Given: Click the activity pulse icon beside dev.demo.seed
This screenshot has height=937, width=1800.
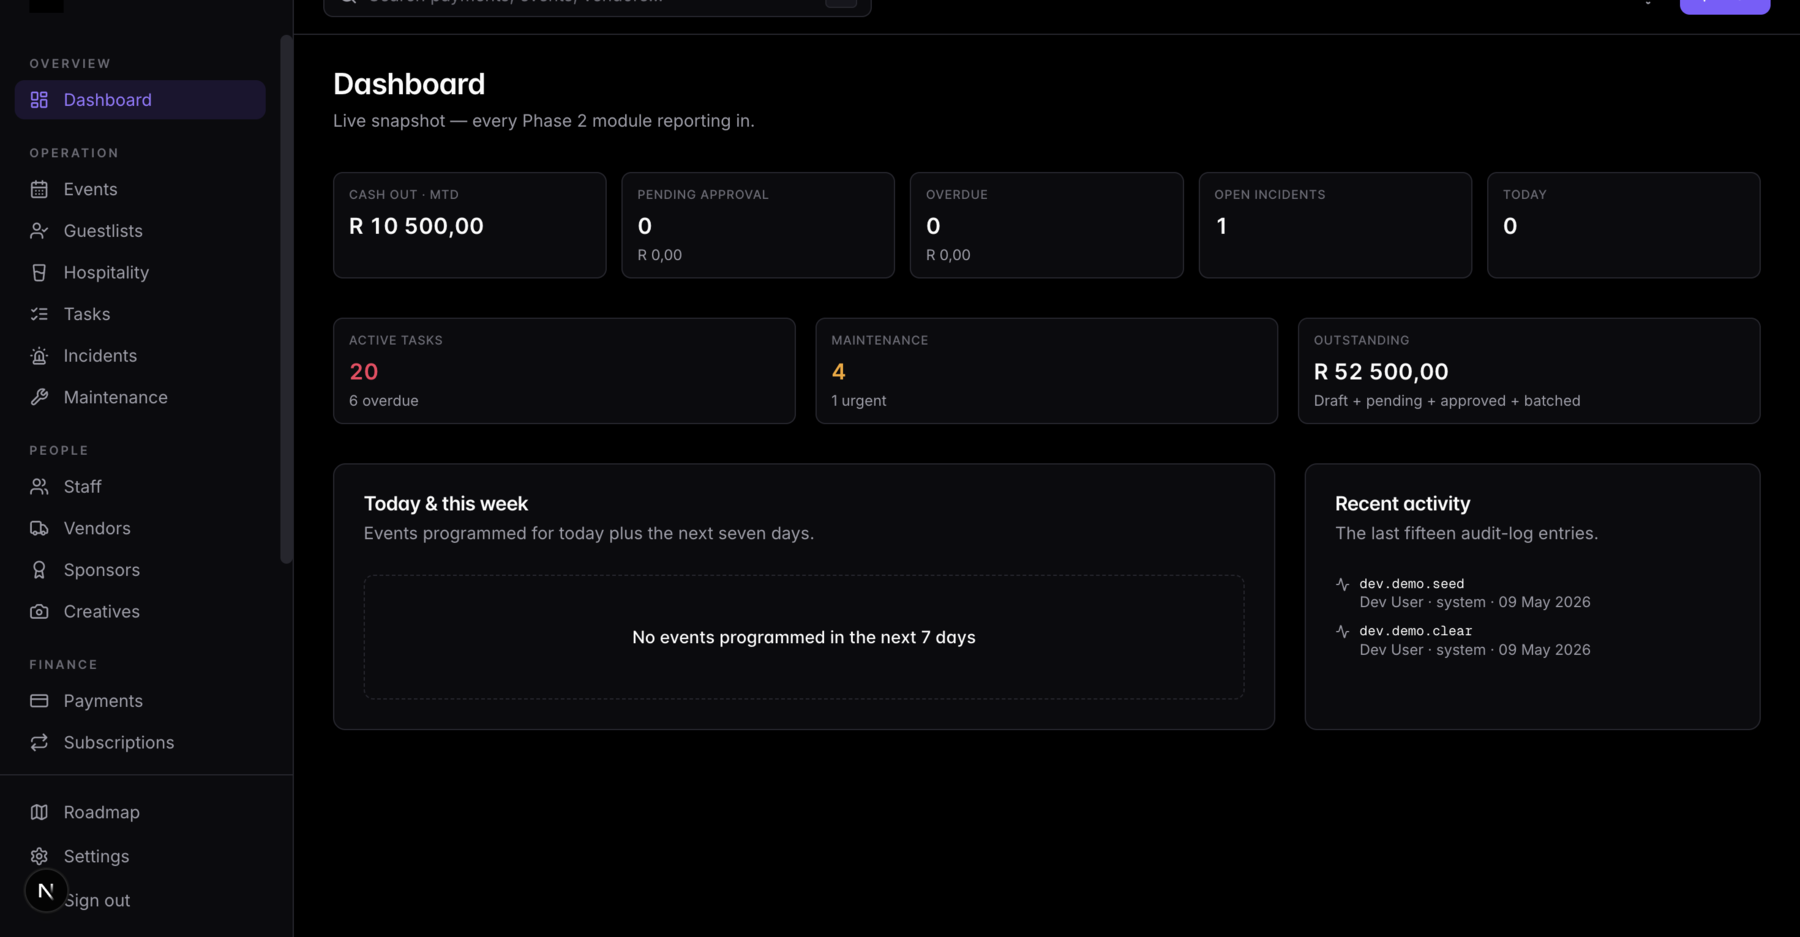Looking at the screenshot, I should click(1342, 584).
